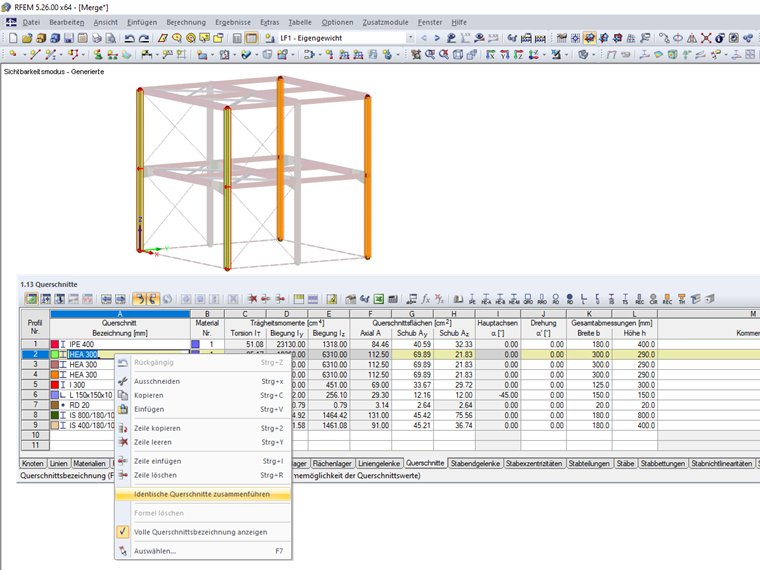This screenshot has height=570, width=760.
Task: Click the formula fx icon in table toolbar
Action: [426, 299]
